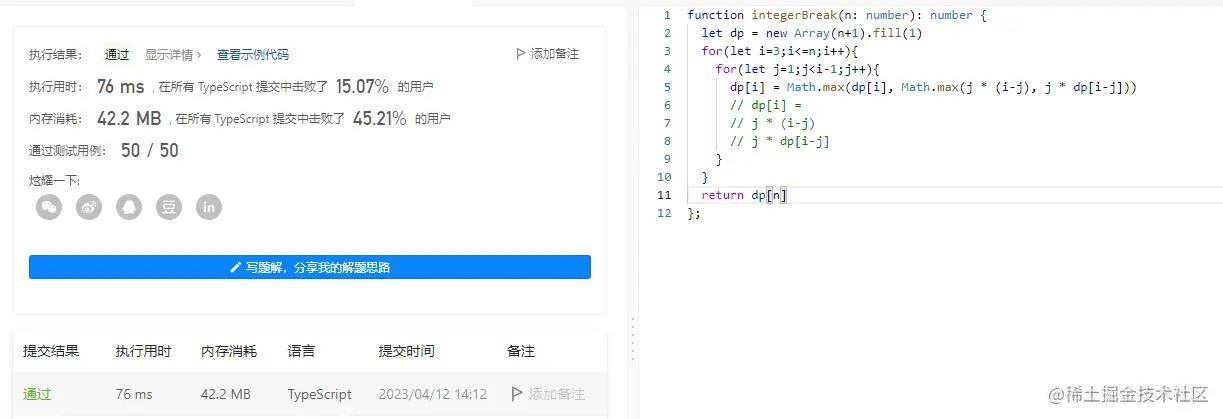Image resolution: width=1223 pixels, height=419 pixels.
Task: Share result via QQ icon
Action: tap(129, 207)
